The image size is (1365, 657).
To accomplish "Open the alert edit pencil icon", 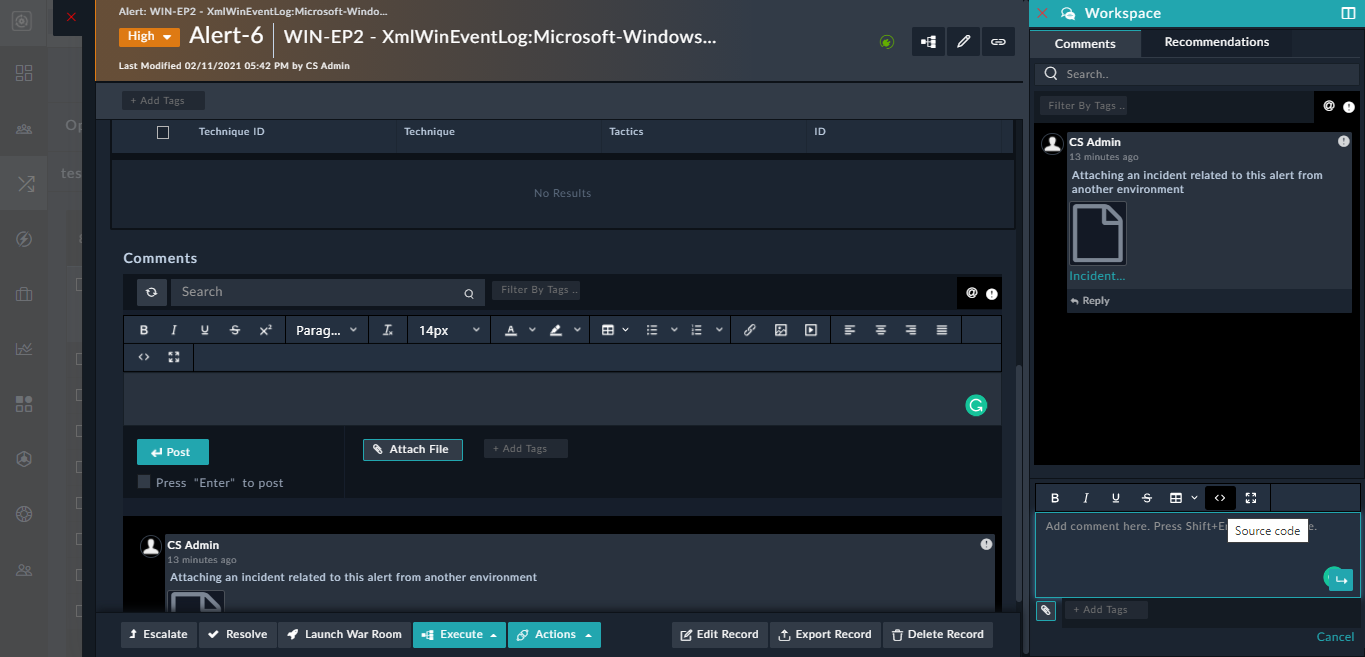I will point(963,41).
